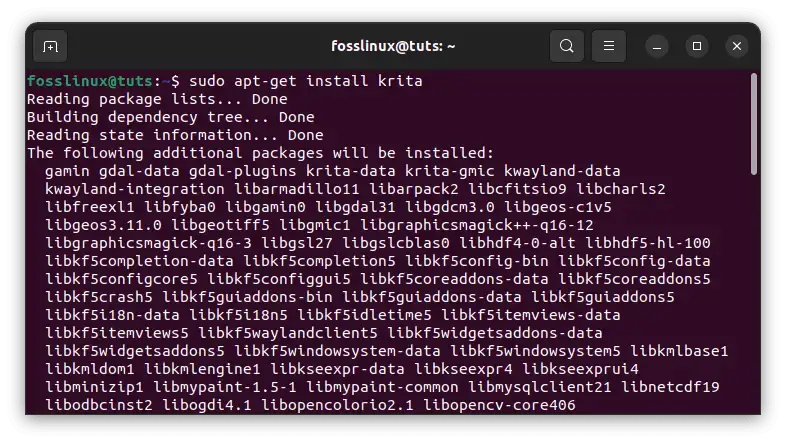Screen dimensions: 786x443
Task: Click the libhdf5-hl-100 package name
Action: click(x=648, y=243)
